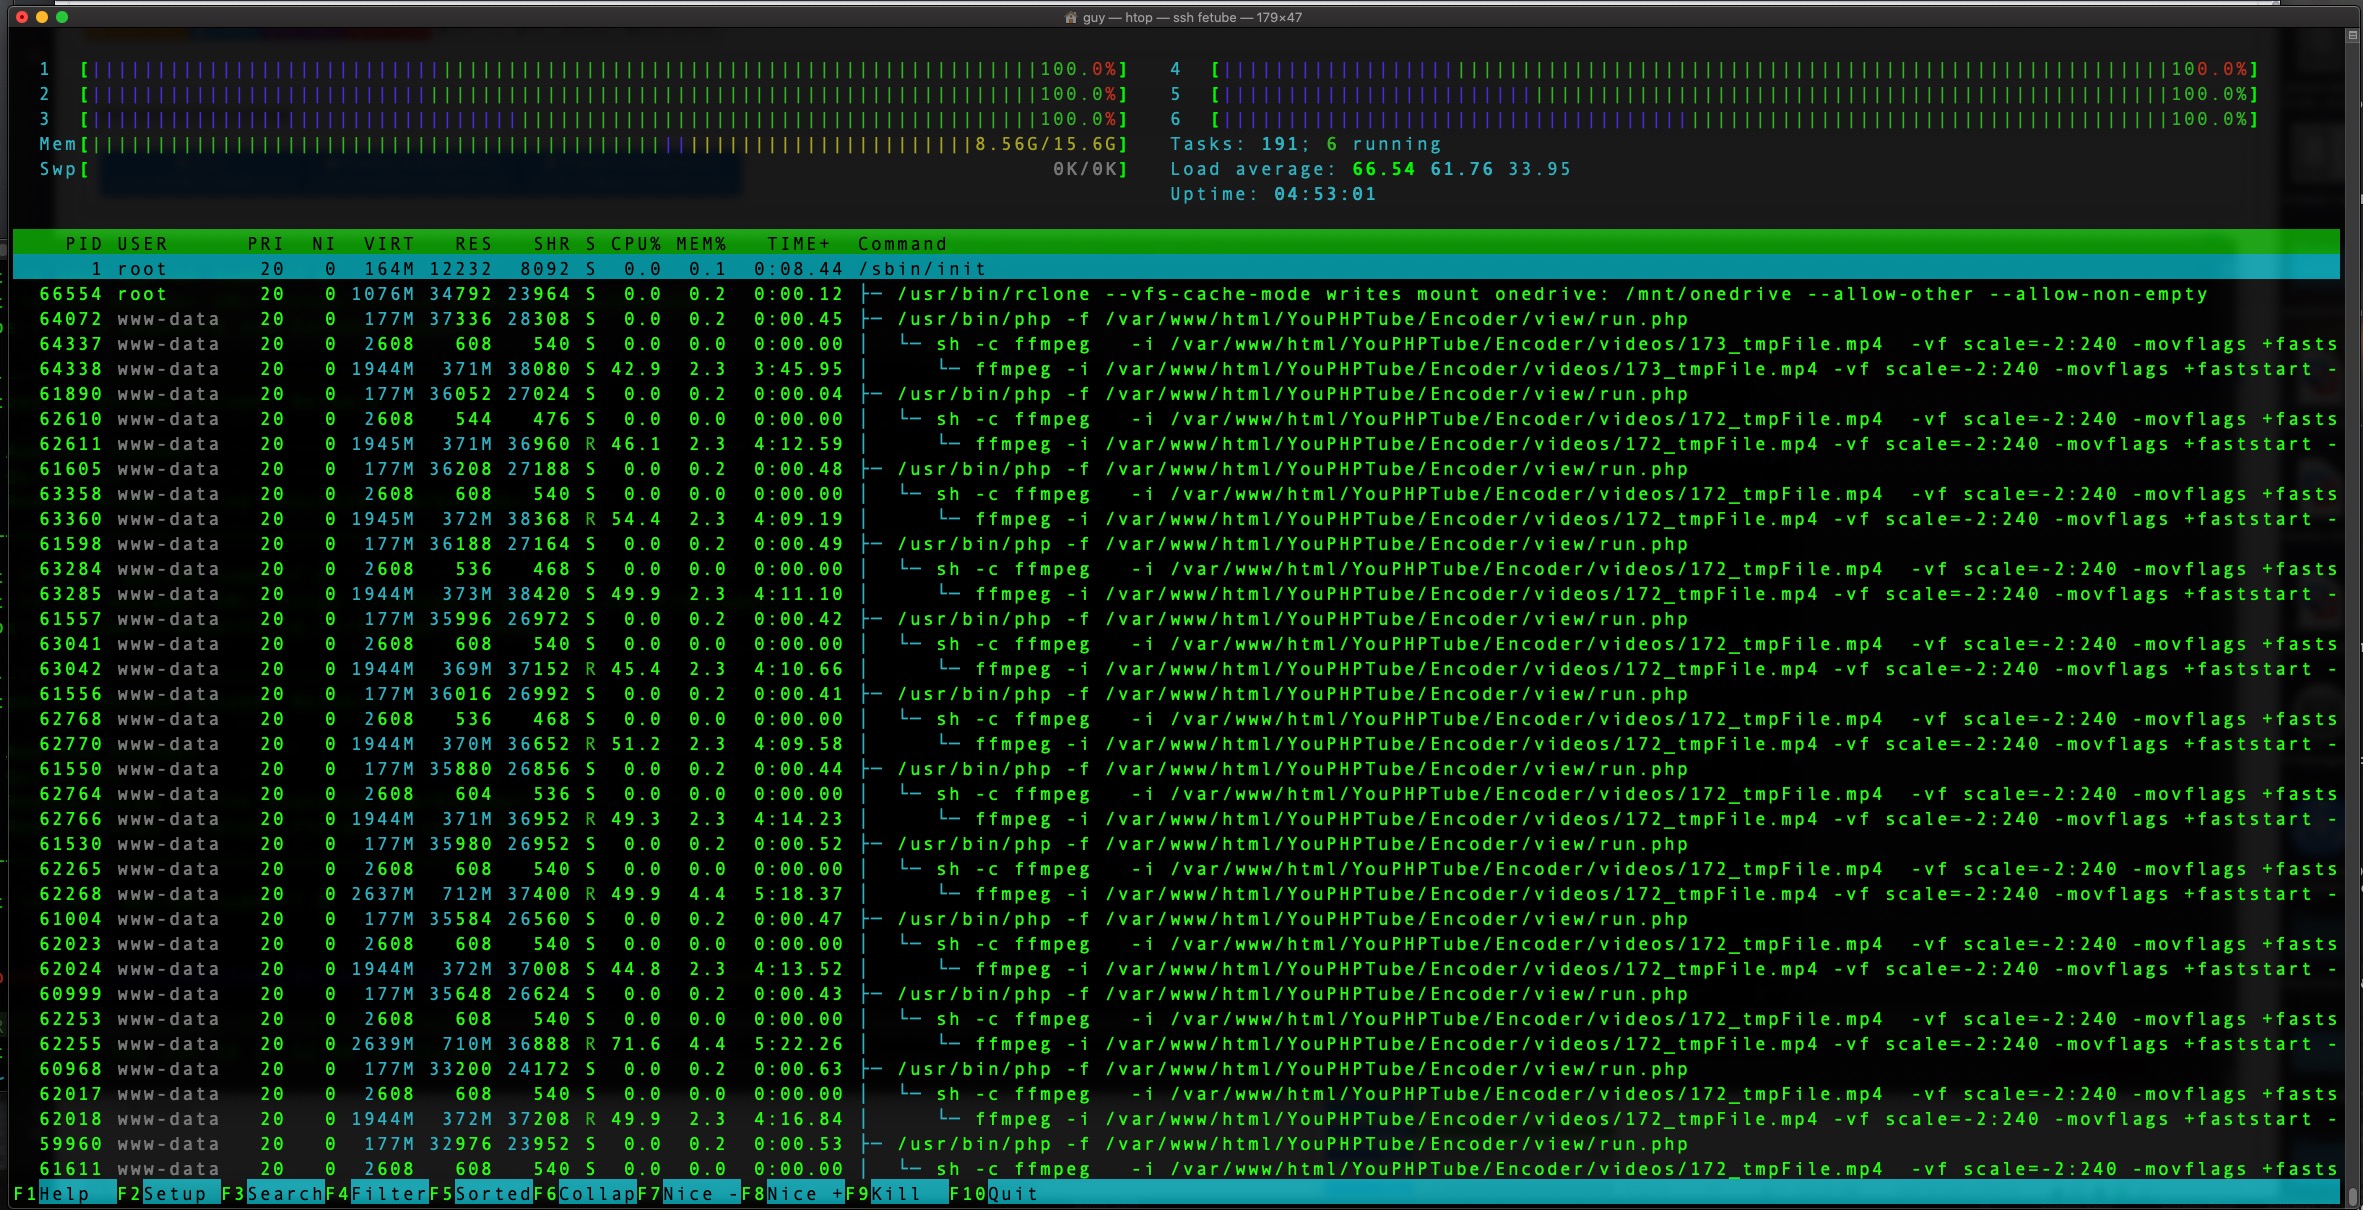The height and width of the screenshot is (1210, 2363).
Task: Select the ffmpeg row with PID 62268
Action: 1176,894
